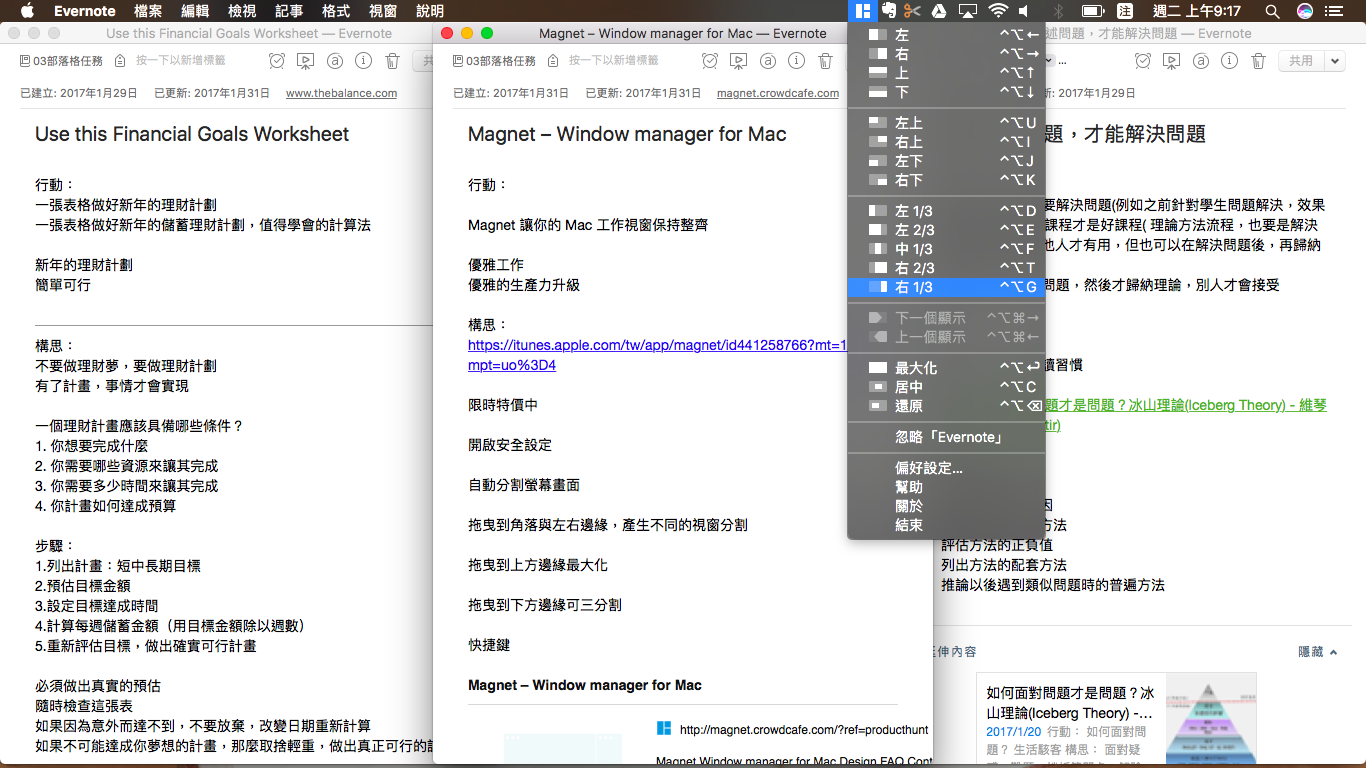Image resolution: width=1366 pixels, height=768 pixels.
Task: Open the Apple menu
Action: point(27,11)
